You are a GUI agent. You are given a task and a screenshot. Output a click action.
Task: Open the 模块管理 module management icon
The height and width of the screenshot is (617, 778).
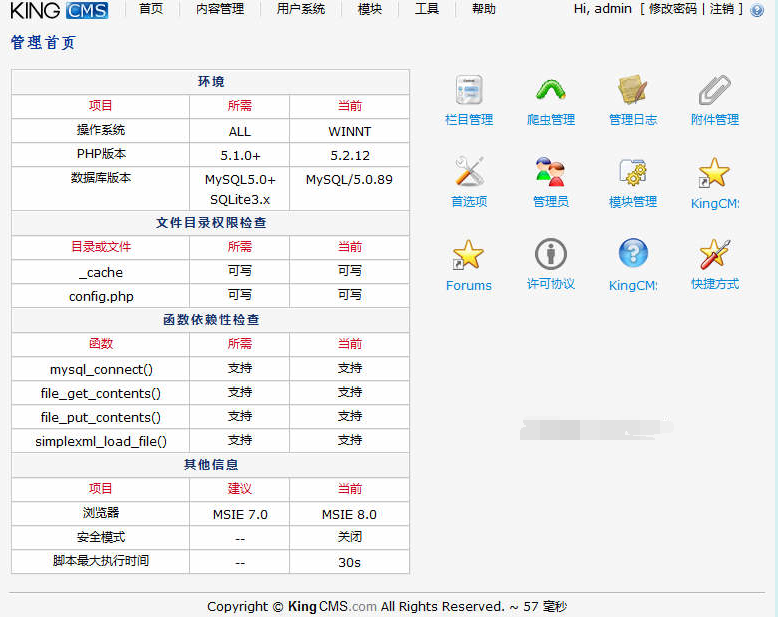pos(633,172)
